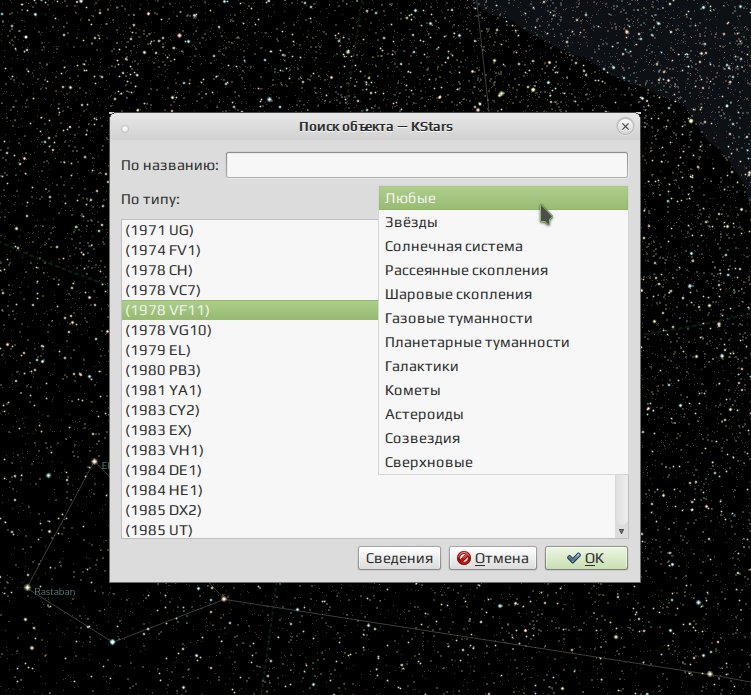751x695 pixels.
Task: Select object "(1978 VC7)"
Action: (250, 290)
